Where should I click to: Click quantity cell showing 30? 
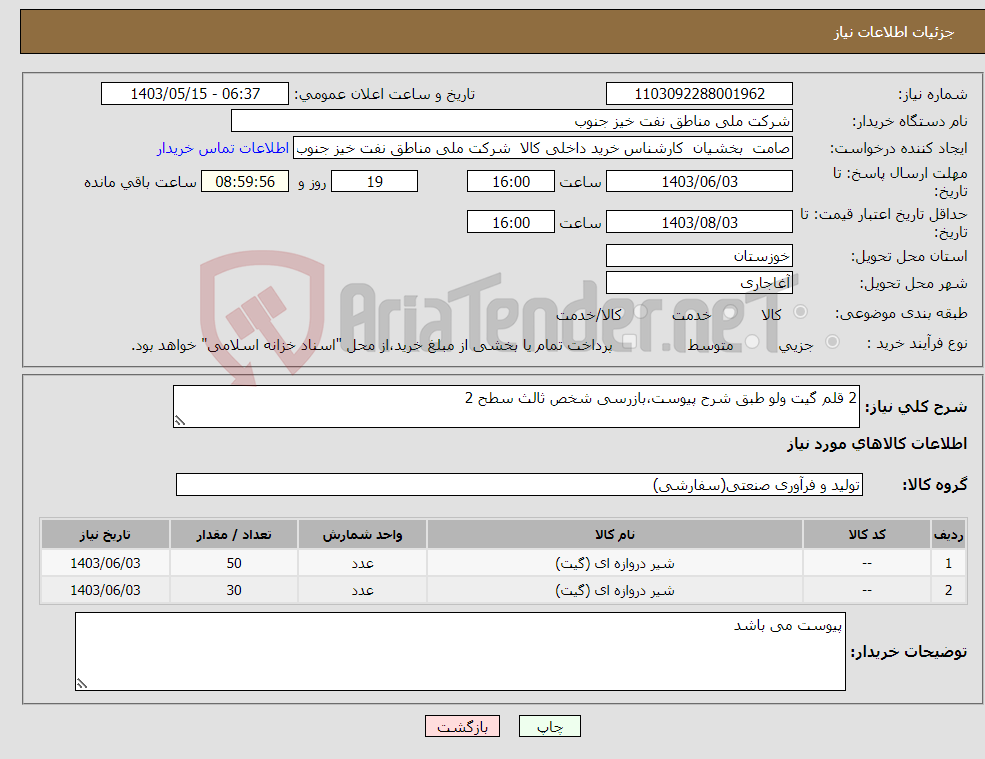[234, 590]
